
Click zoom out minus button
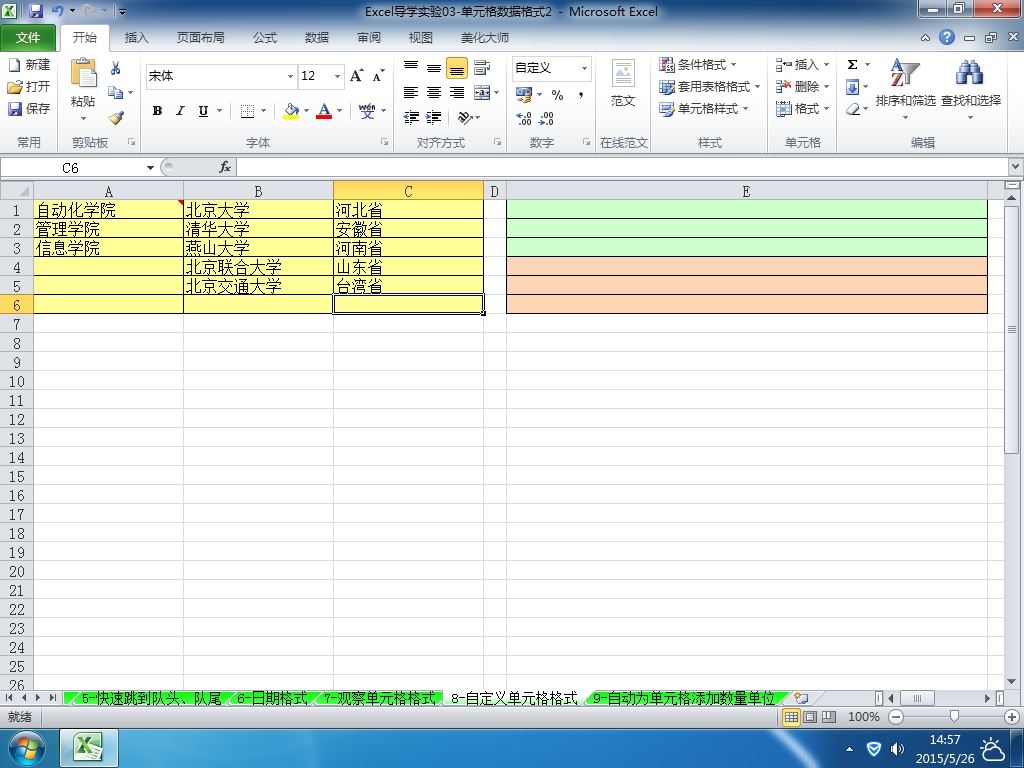tap(896, 716)
